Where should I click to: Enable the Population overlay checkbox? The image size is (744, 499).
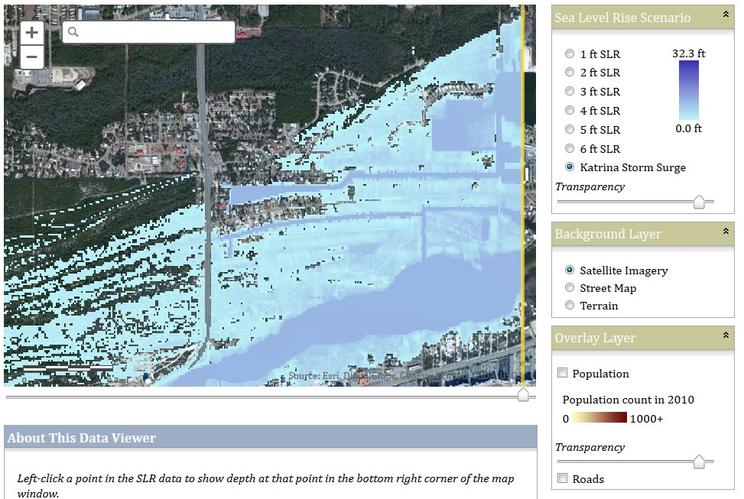pyautogui.click(x=562, y=374)
